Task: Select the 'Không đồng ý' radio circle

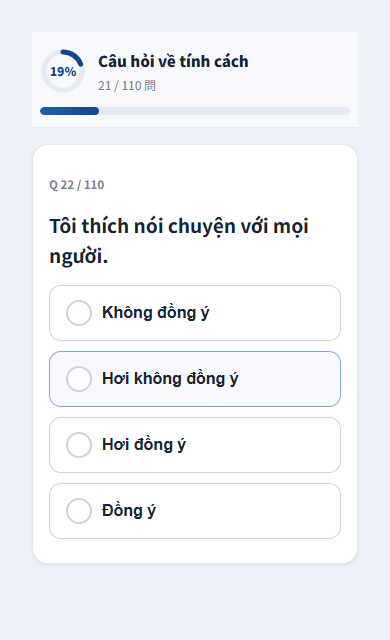Action: tap(79, 313)
